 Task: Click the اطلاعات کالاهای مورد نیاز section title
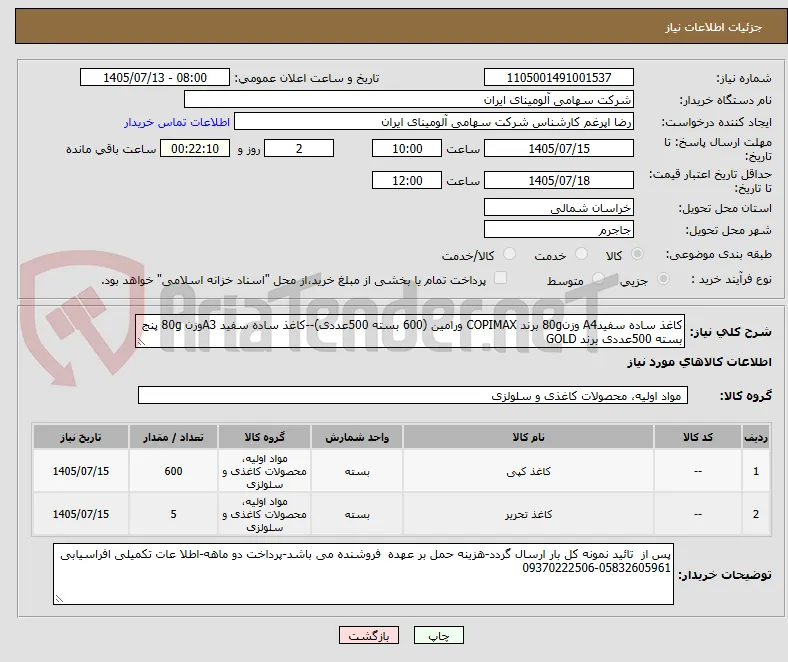(699, 362)
